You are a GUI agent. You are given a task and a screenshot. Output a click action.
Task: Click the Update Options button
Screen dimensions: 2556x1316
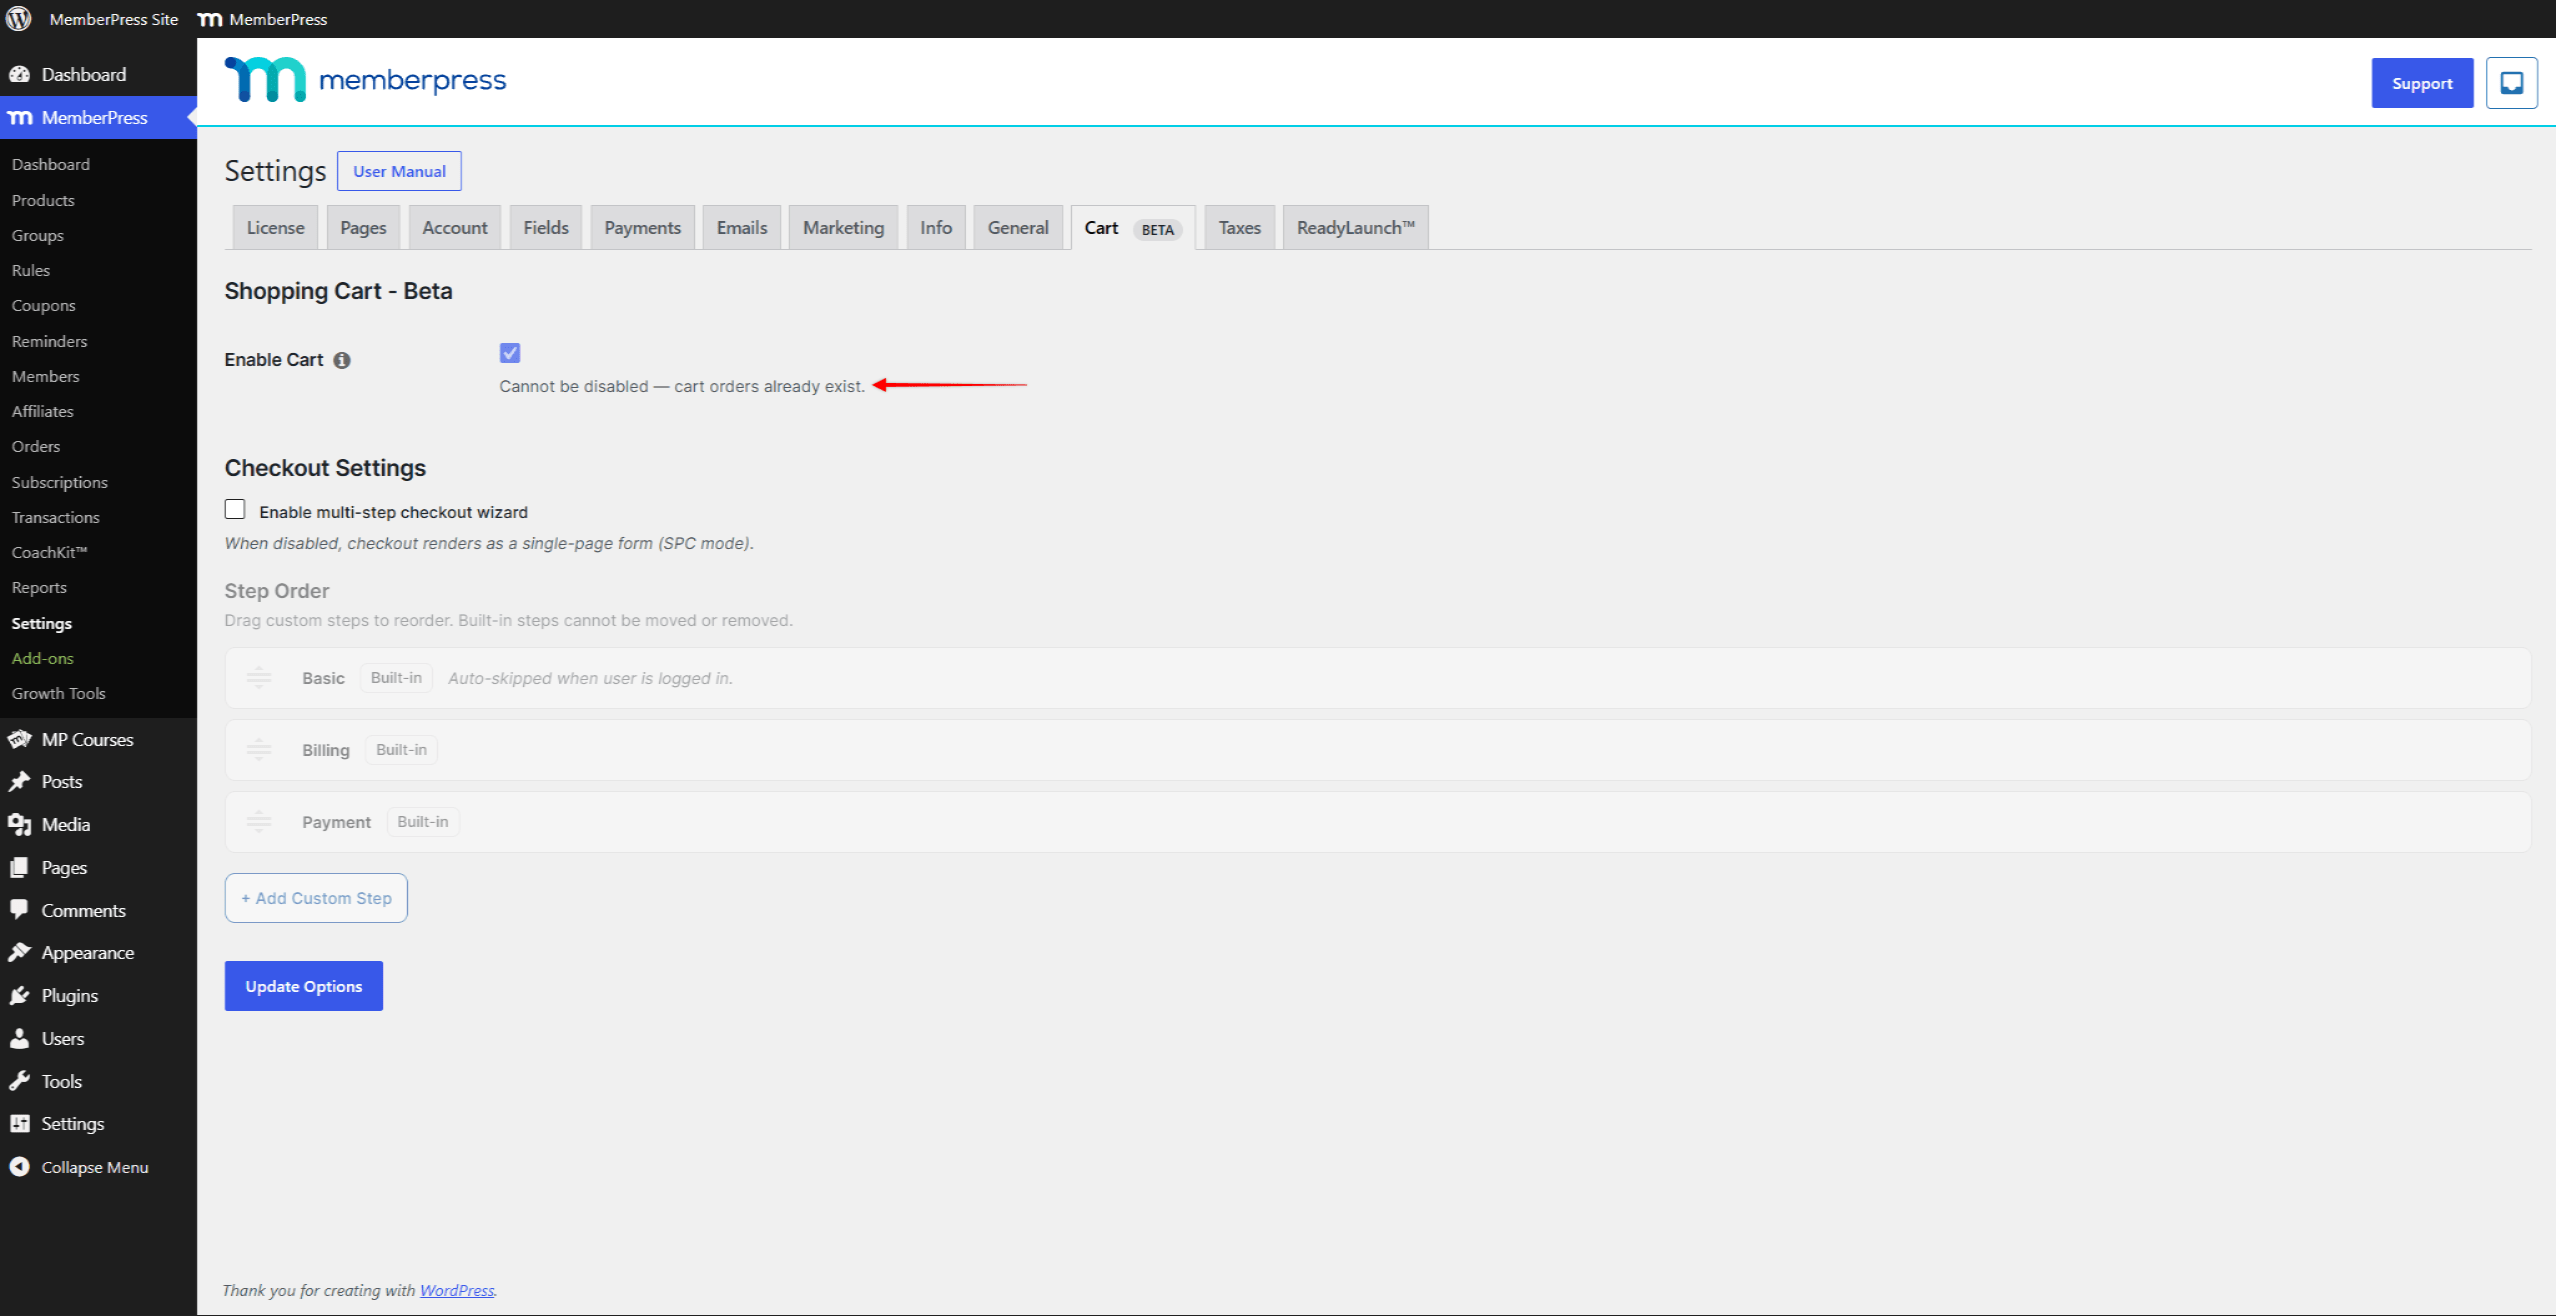point(304,986)
